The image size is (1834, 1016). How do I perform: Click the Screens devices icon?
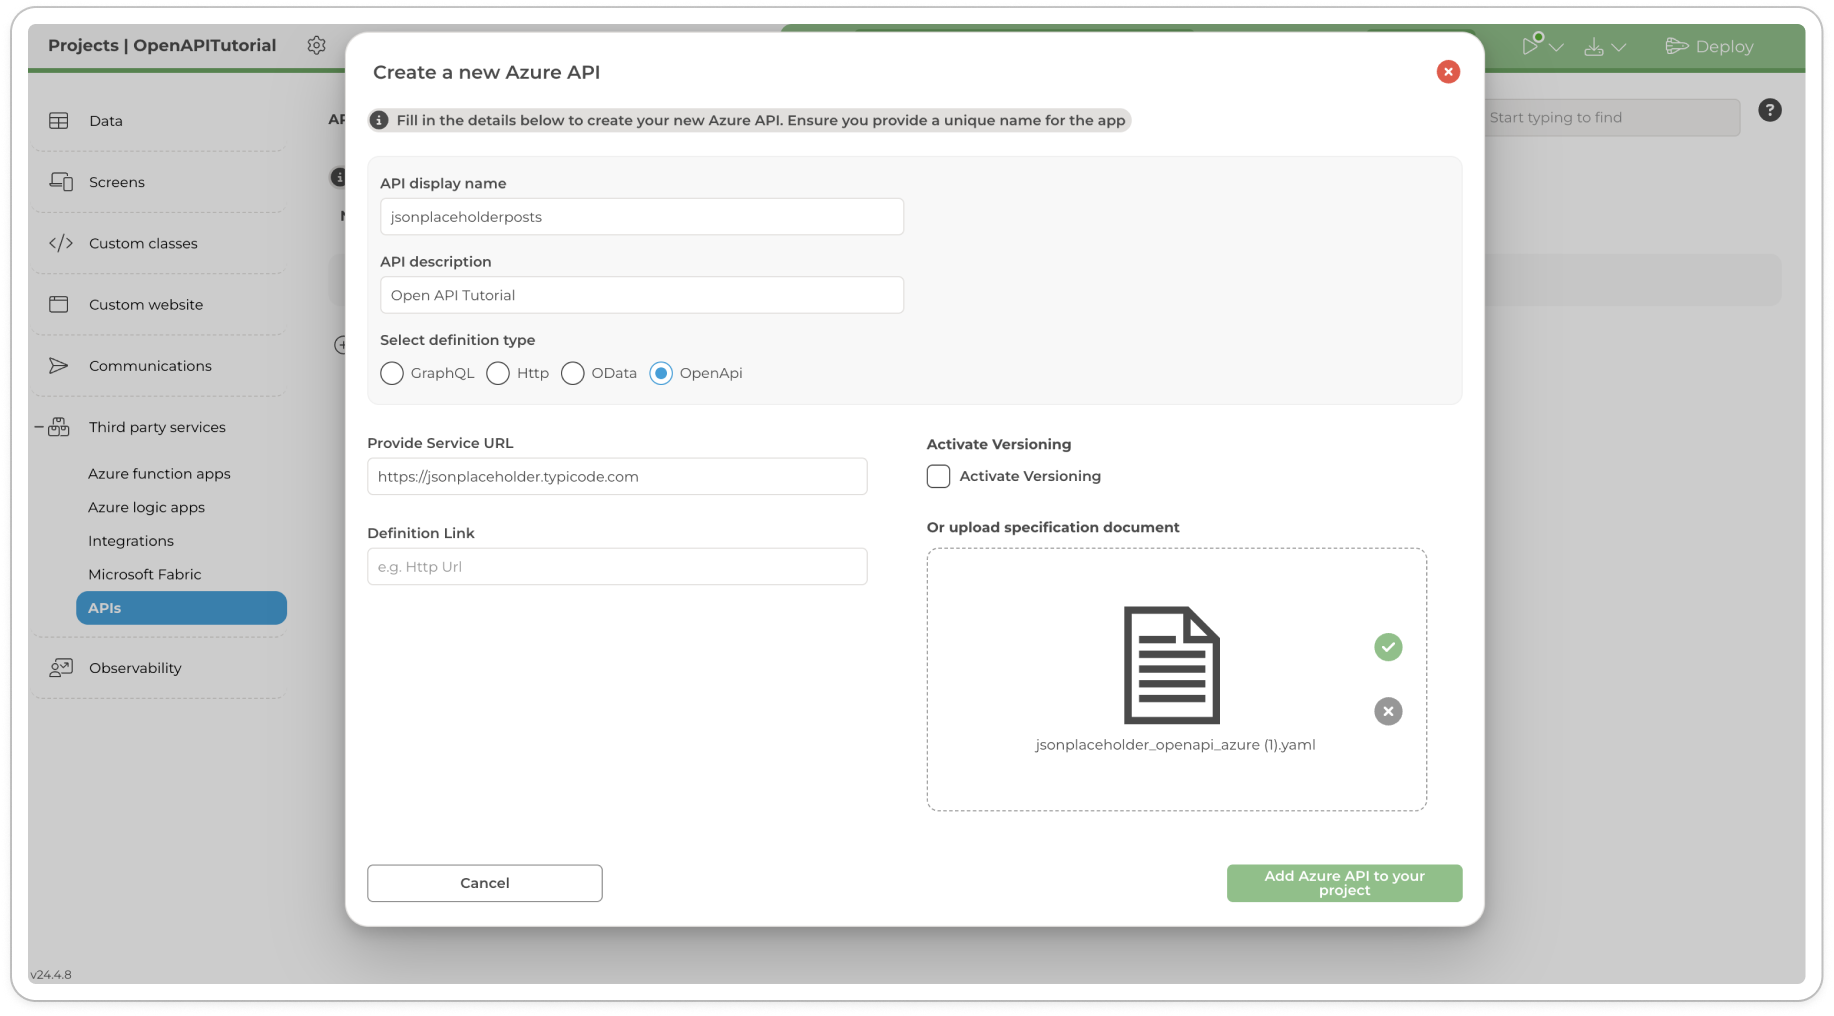coord(61,182)
